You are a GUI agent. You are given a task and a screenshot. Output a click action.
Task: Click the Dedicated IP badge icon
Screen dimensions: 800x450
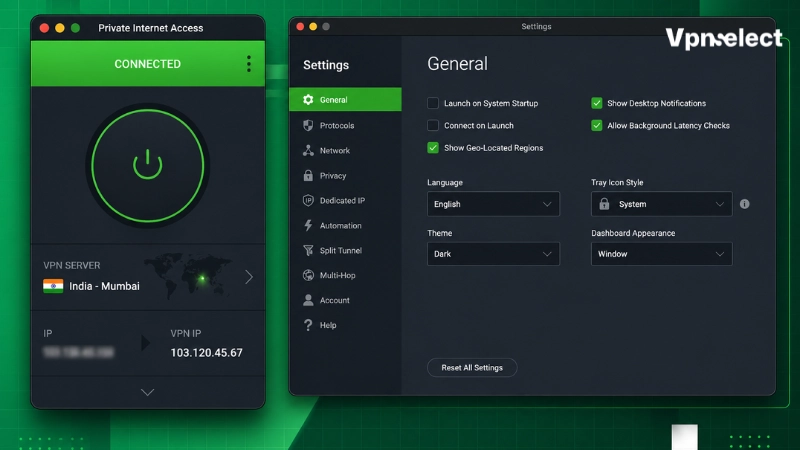[308, 201]
